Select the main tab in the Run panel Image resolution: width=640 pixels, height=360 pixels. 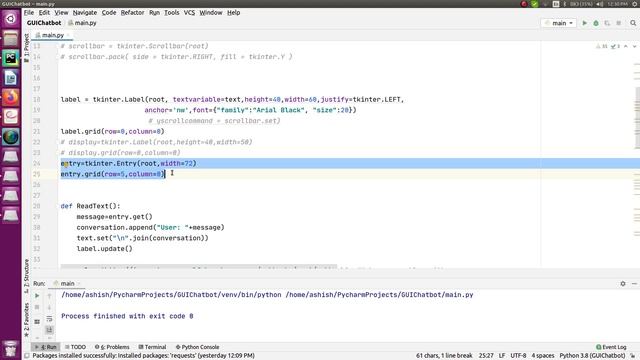click(67, 283)
